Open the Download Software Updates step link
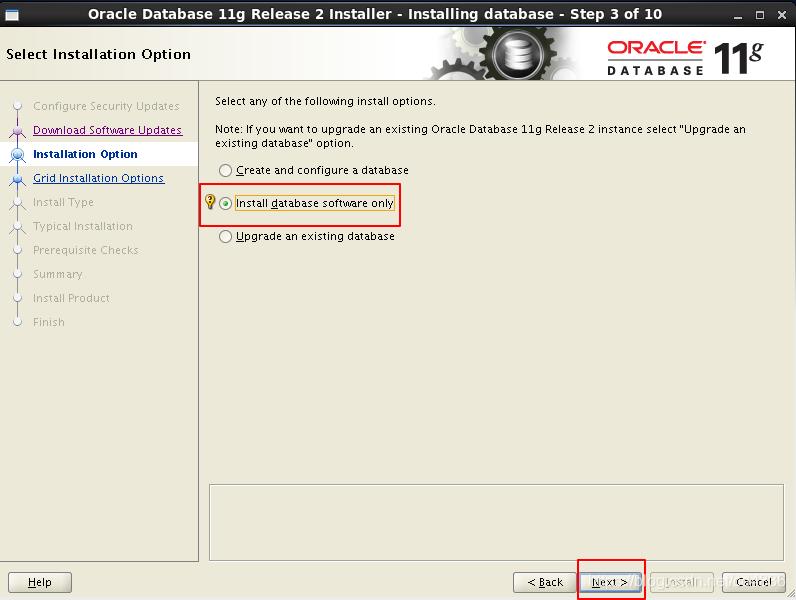Screen dimensions: 796x600 (x=107, y=130)
